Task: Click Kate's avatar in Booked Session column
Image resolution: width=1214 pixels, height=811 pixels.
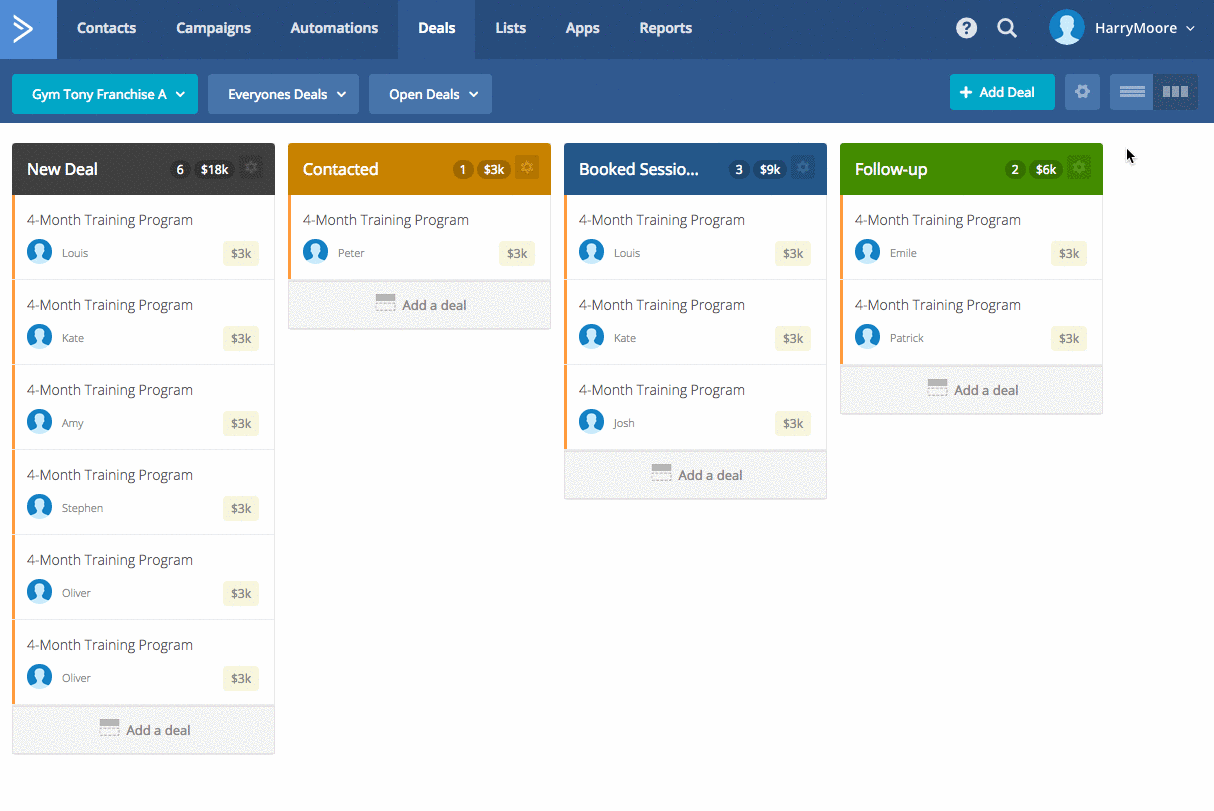Action: click(592, 337)
